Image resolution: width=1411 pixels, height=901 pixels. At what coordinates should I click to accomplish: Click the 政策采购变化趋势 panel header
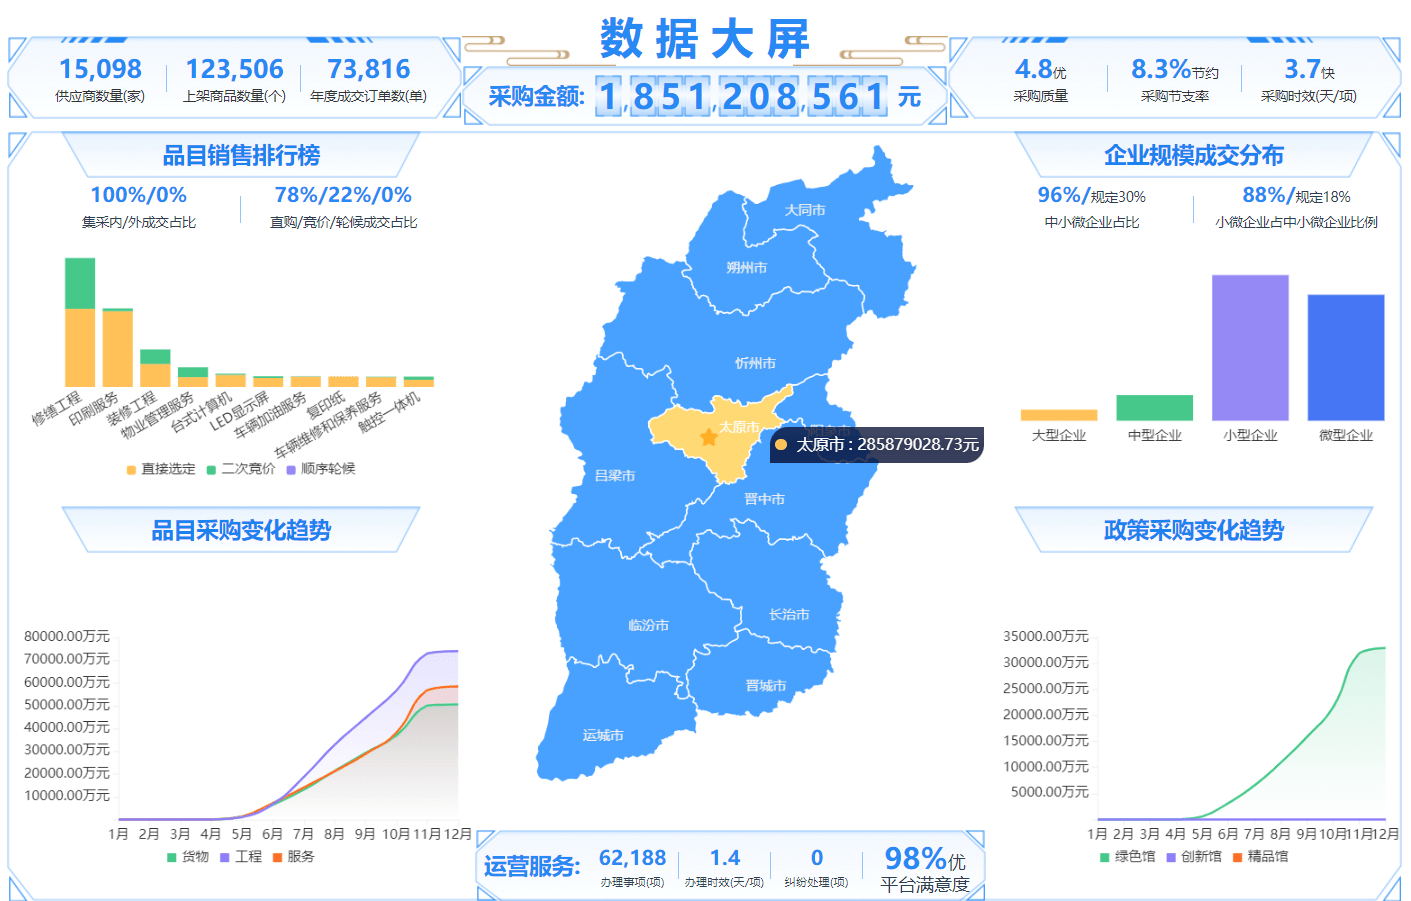point(1194,530)
